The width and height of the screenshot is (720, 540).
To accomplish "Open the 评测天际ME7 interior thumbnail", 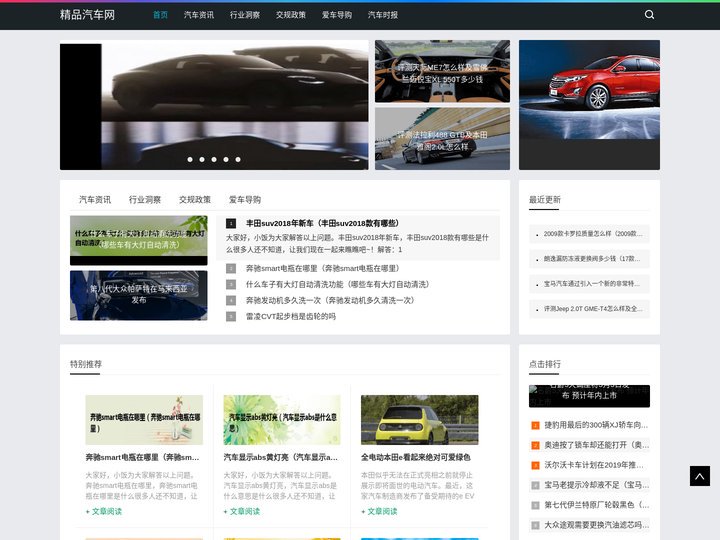I will [442, 71].
